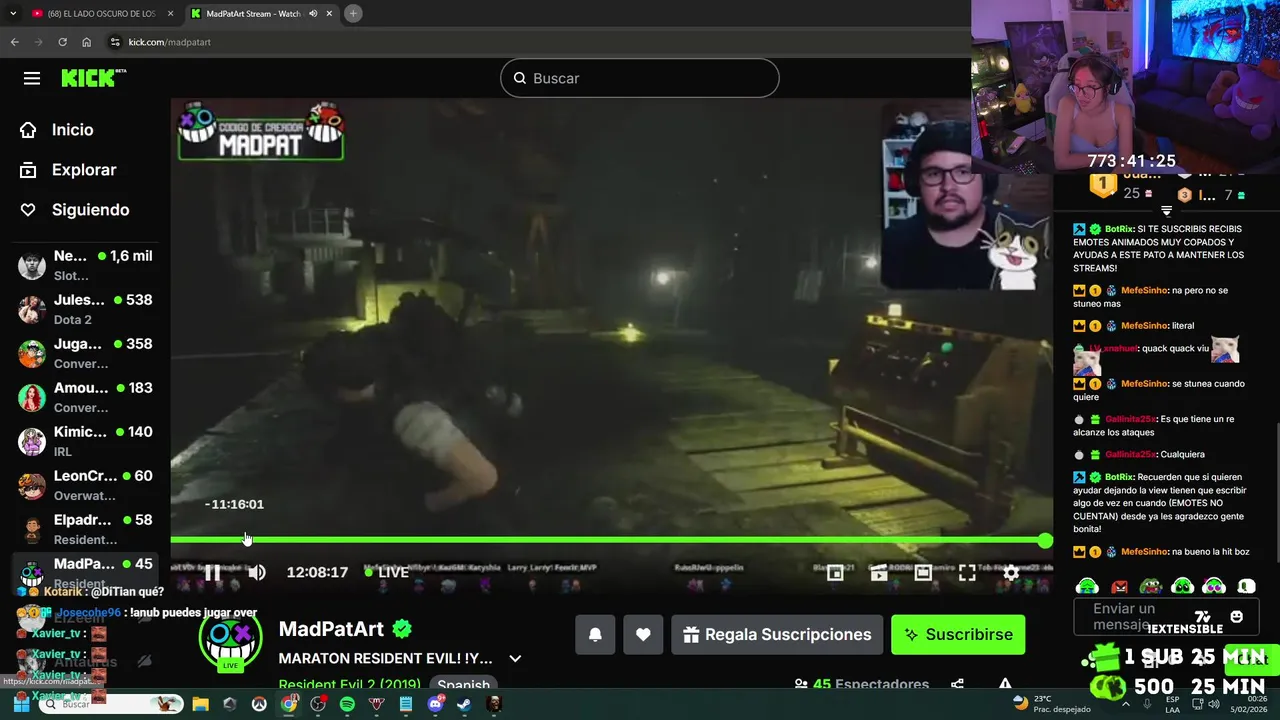Viewport: 1280px width, 720px height.
Task: Share the stream via share icon
Action: 957,685
